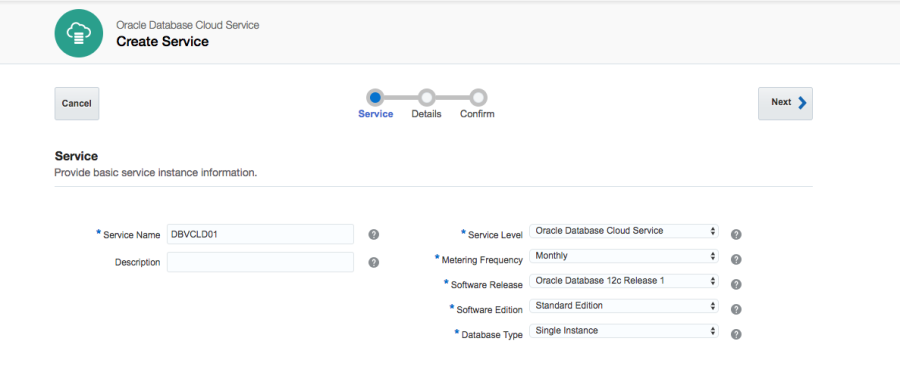
Task: Click the Cancel button
Action: click(x=77, y=103)
